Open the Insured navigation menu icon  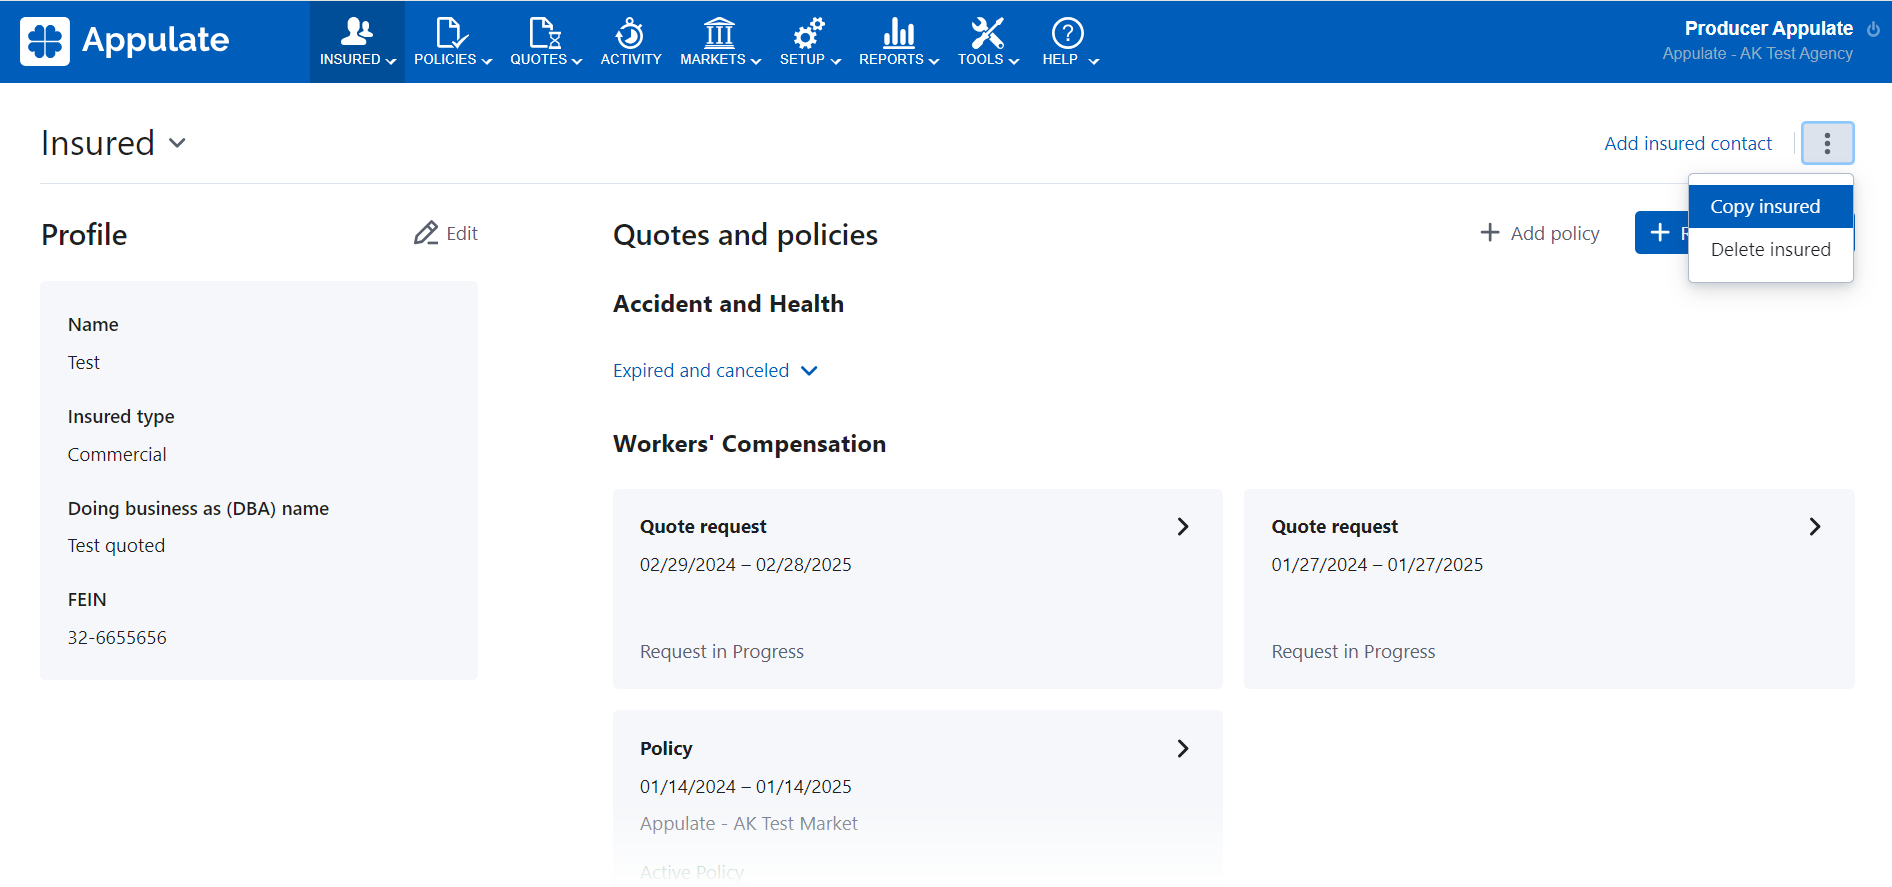(x=357, y=33)
